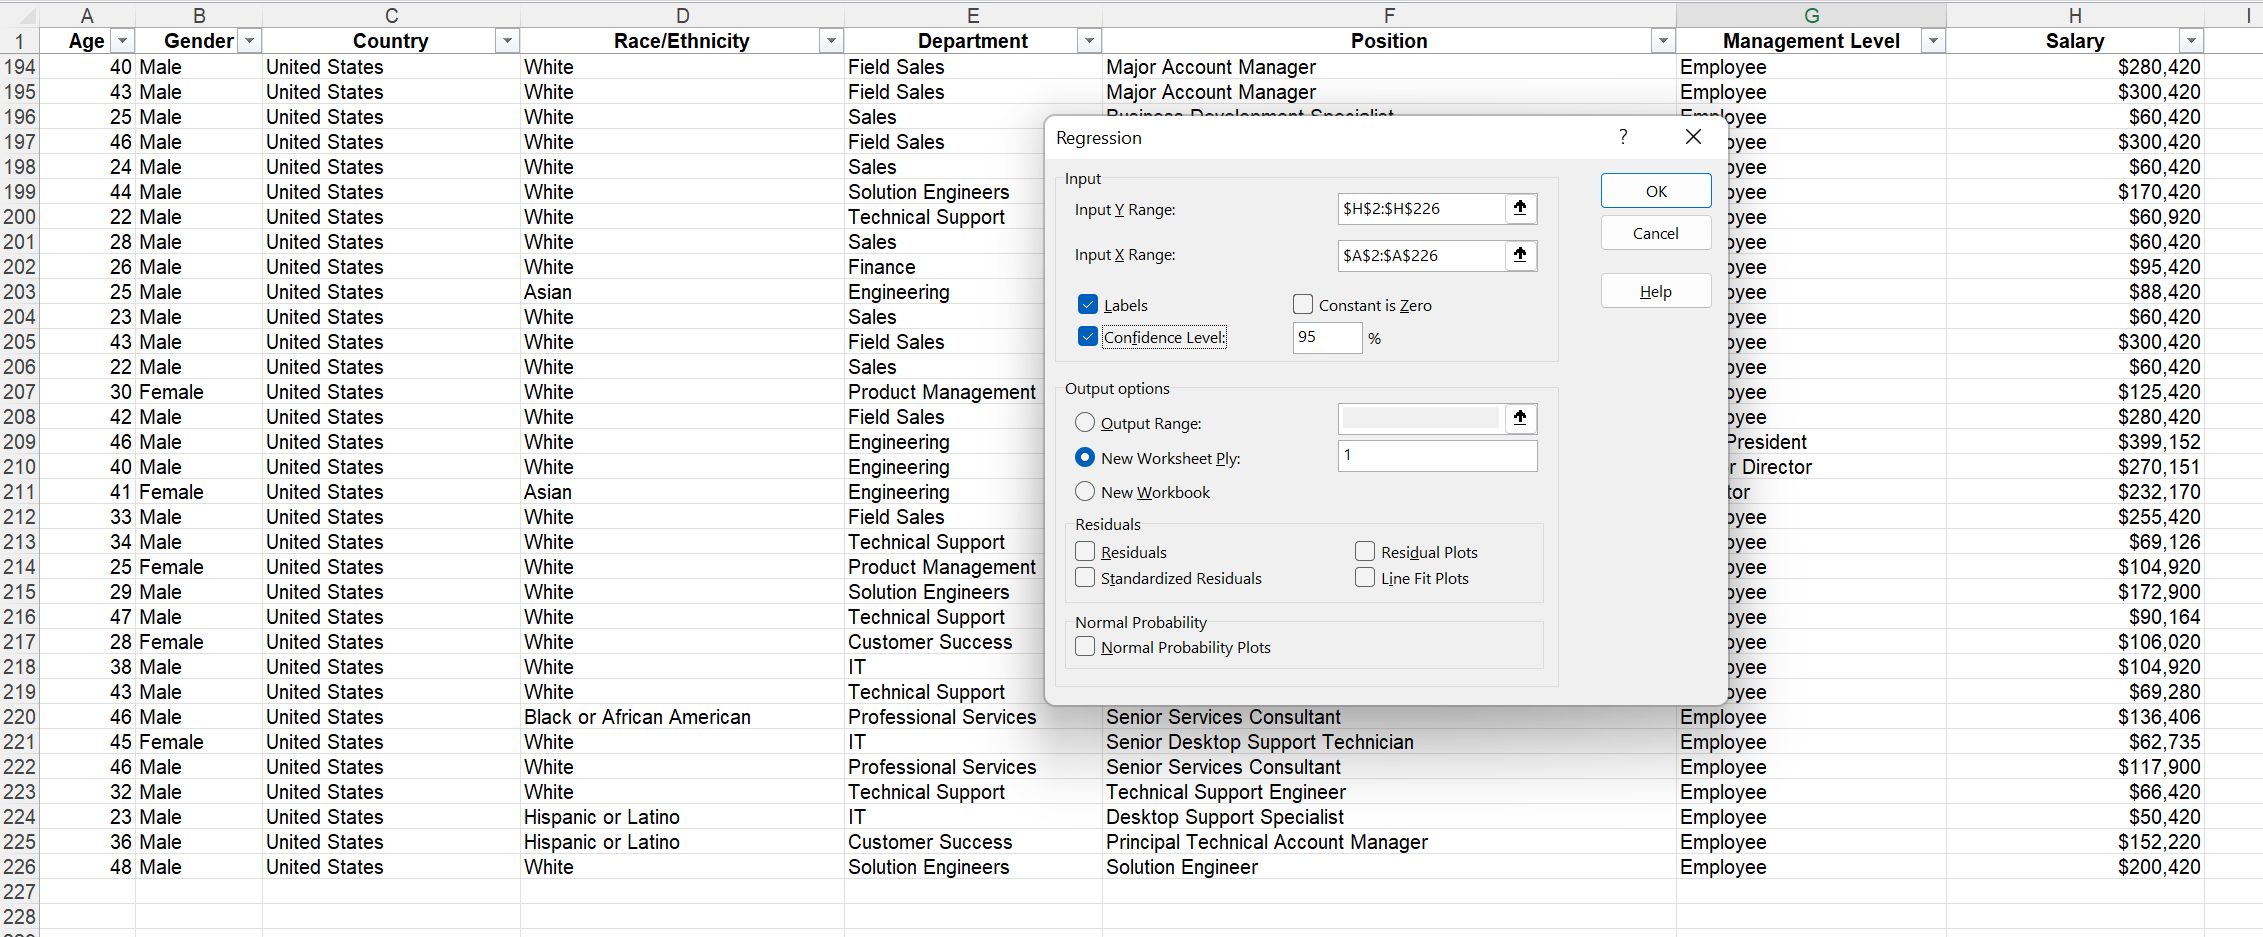This screenshot has height=937, width=2263.
Task: Uncheck the Labels checkbox
Action: (1088, 304)
